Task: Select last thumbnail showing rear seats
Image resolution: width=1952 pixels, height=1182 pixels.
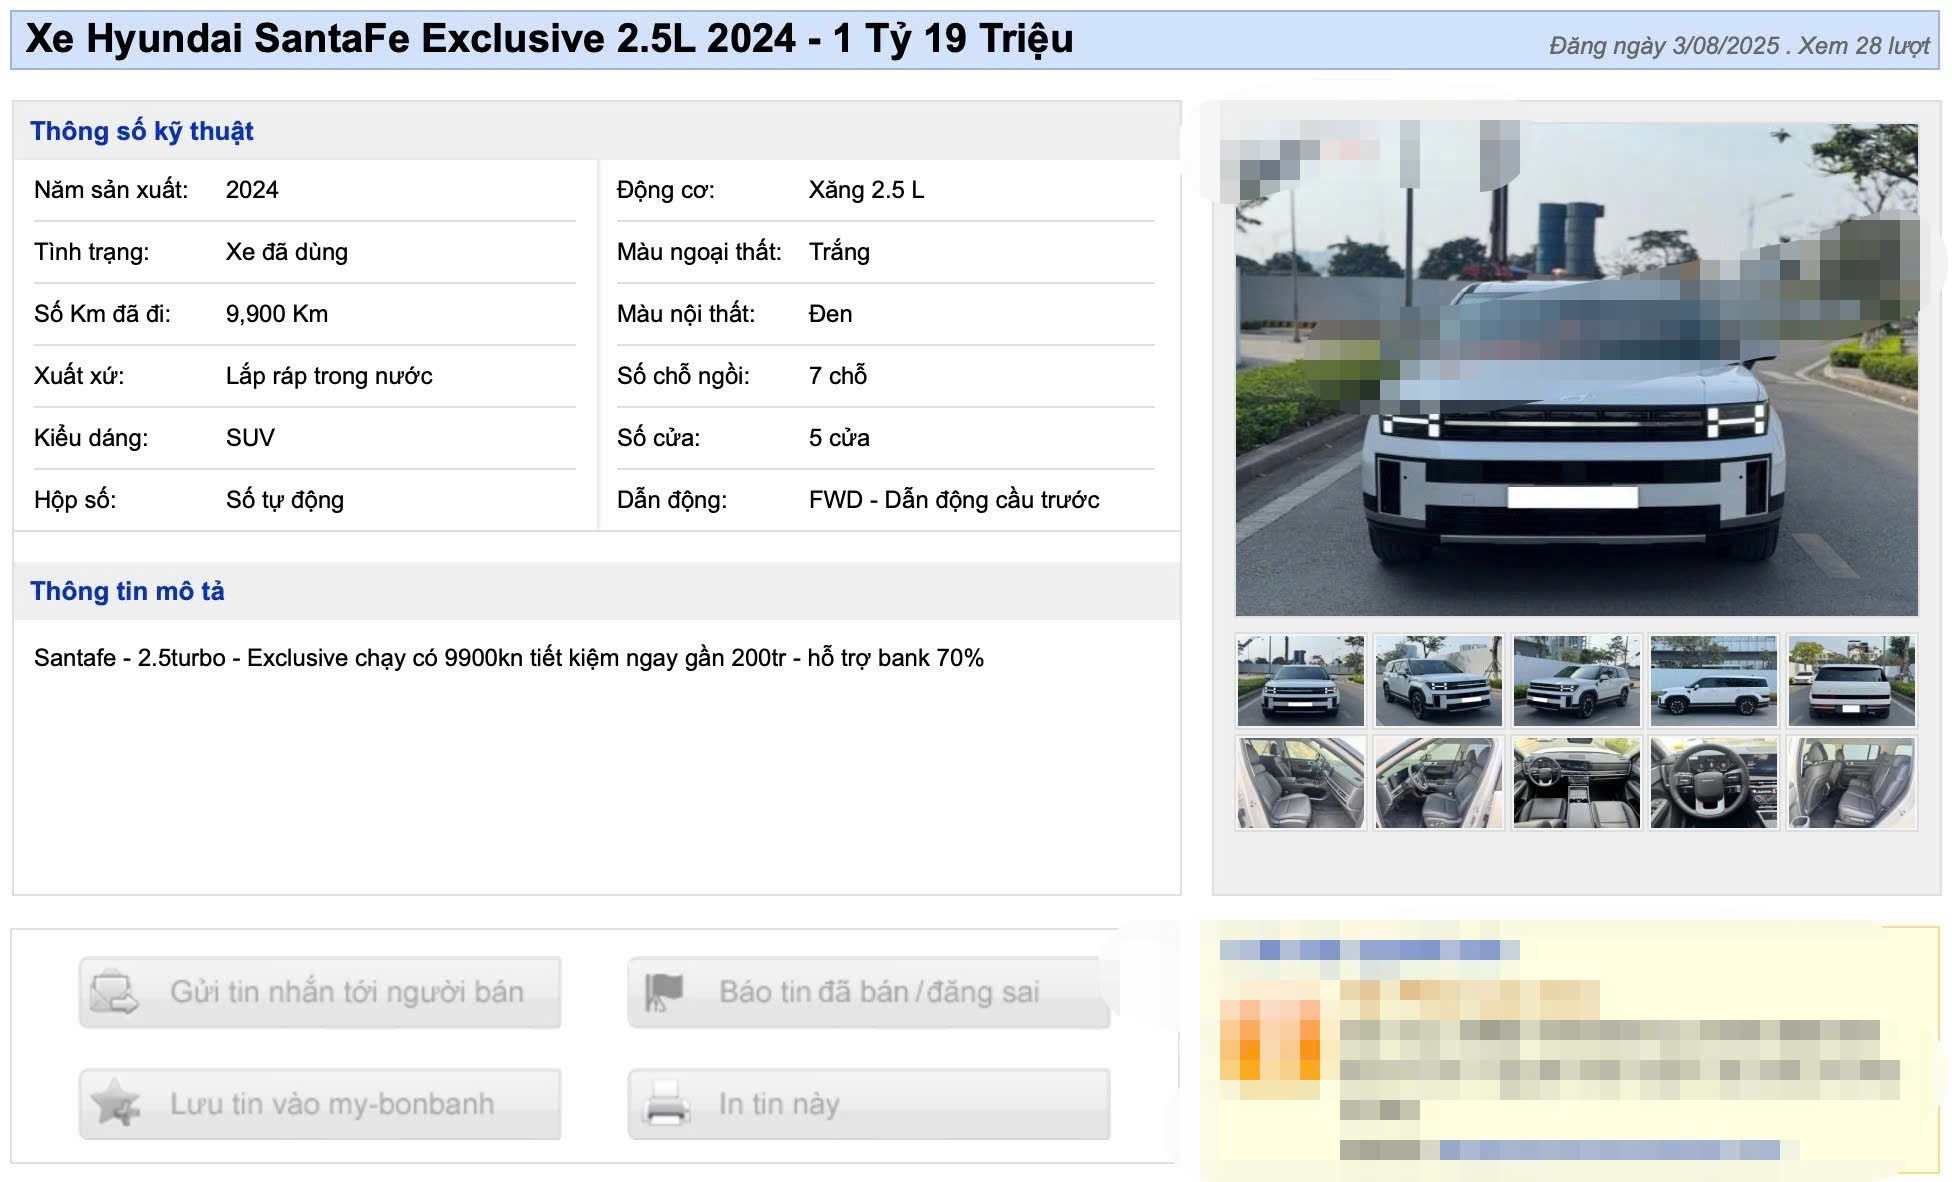Action: (1852, 783)
